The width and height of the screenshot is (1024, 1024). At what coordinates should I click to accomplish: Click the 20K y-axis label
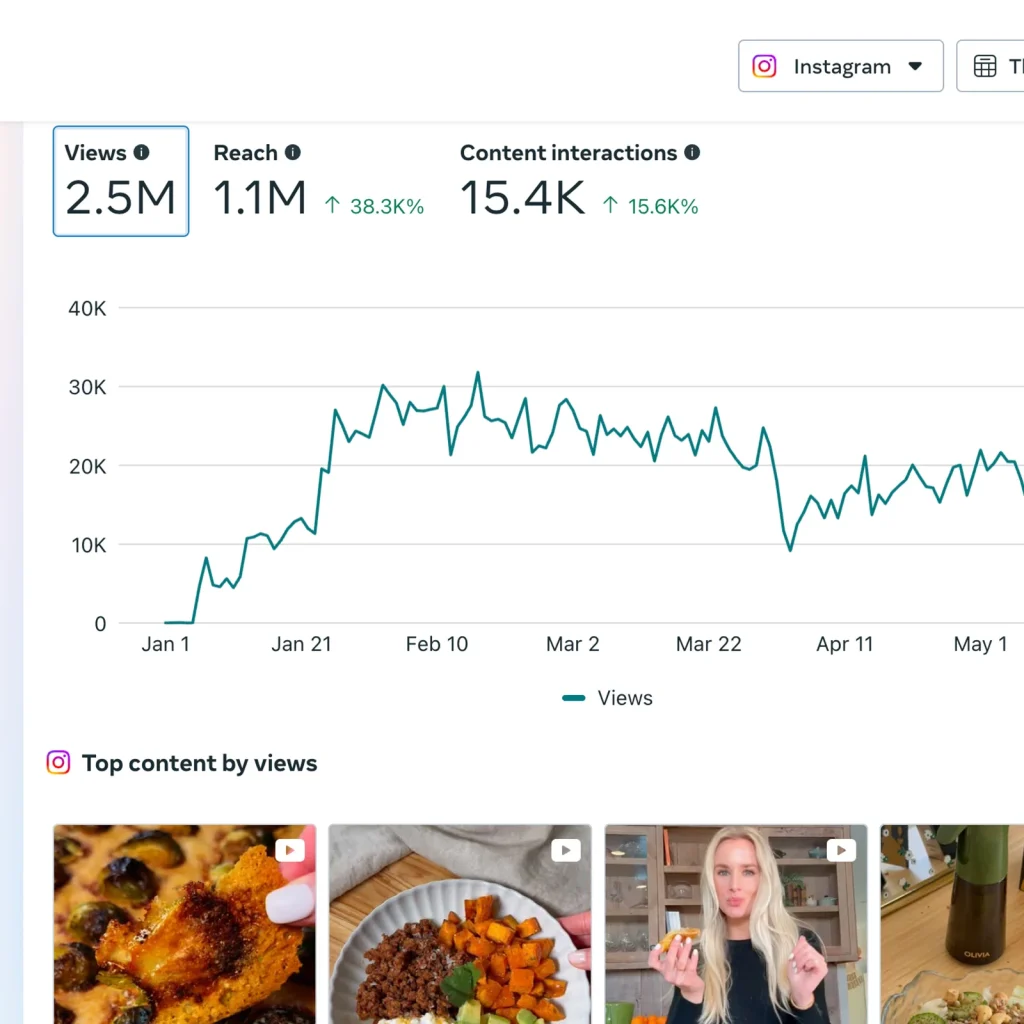[x=87, y=466]
